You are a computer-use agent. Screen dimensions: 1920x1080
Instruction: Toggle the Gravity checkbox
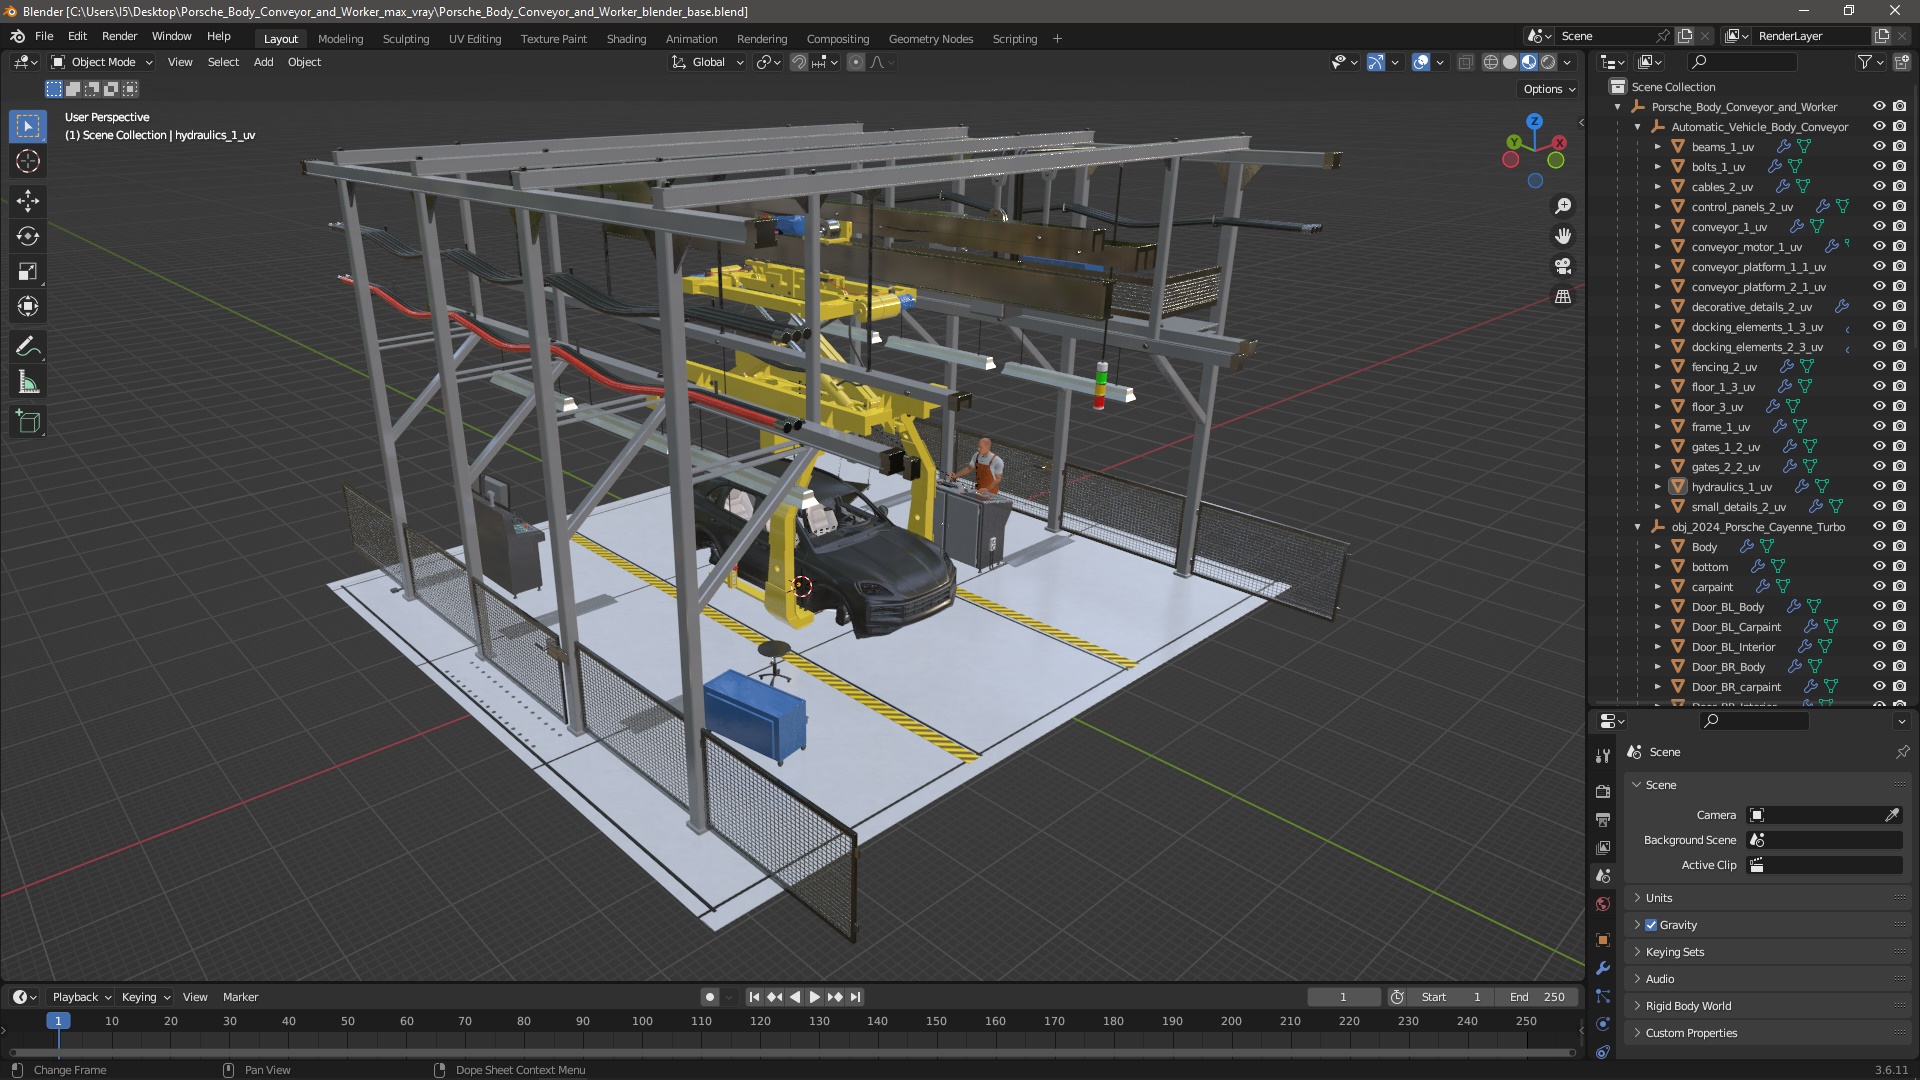pyautogui.click(x=1651, y=925)
